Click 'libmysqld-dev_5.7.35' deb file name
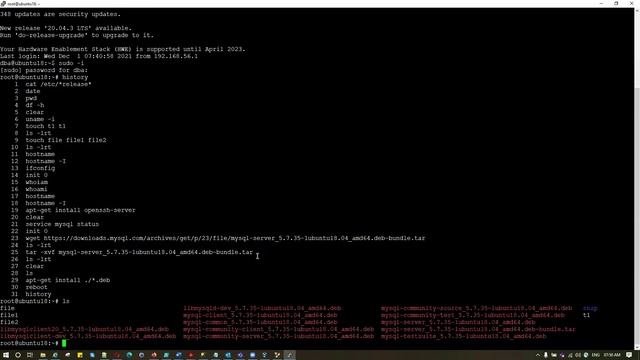Viewport: 640px width, 360px height. point(262,308)
